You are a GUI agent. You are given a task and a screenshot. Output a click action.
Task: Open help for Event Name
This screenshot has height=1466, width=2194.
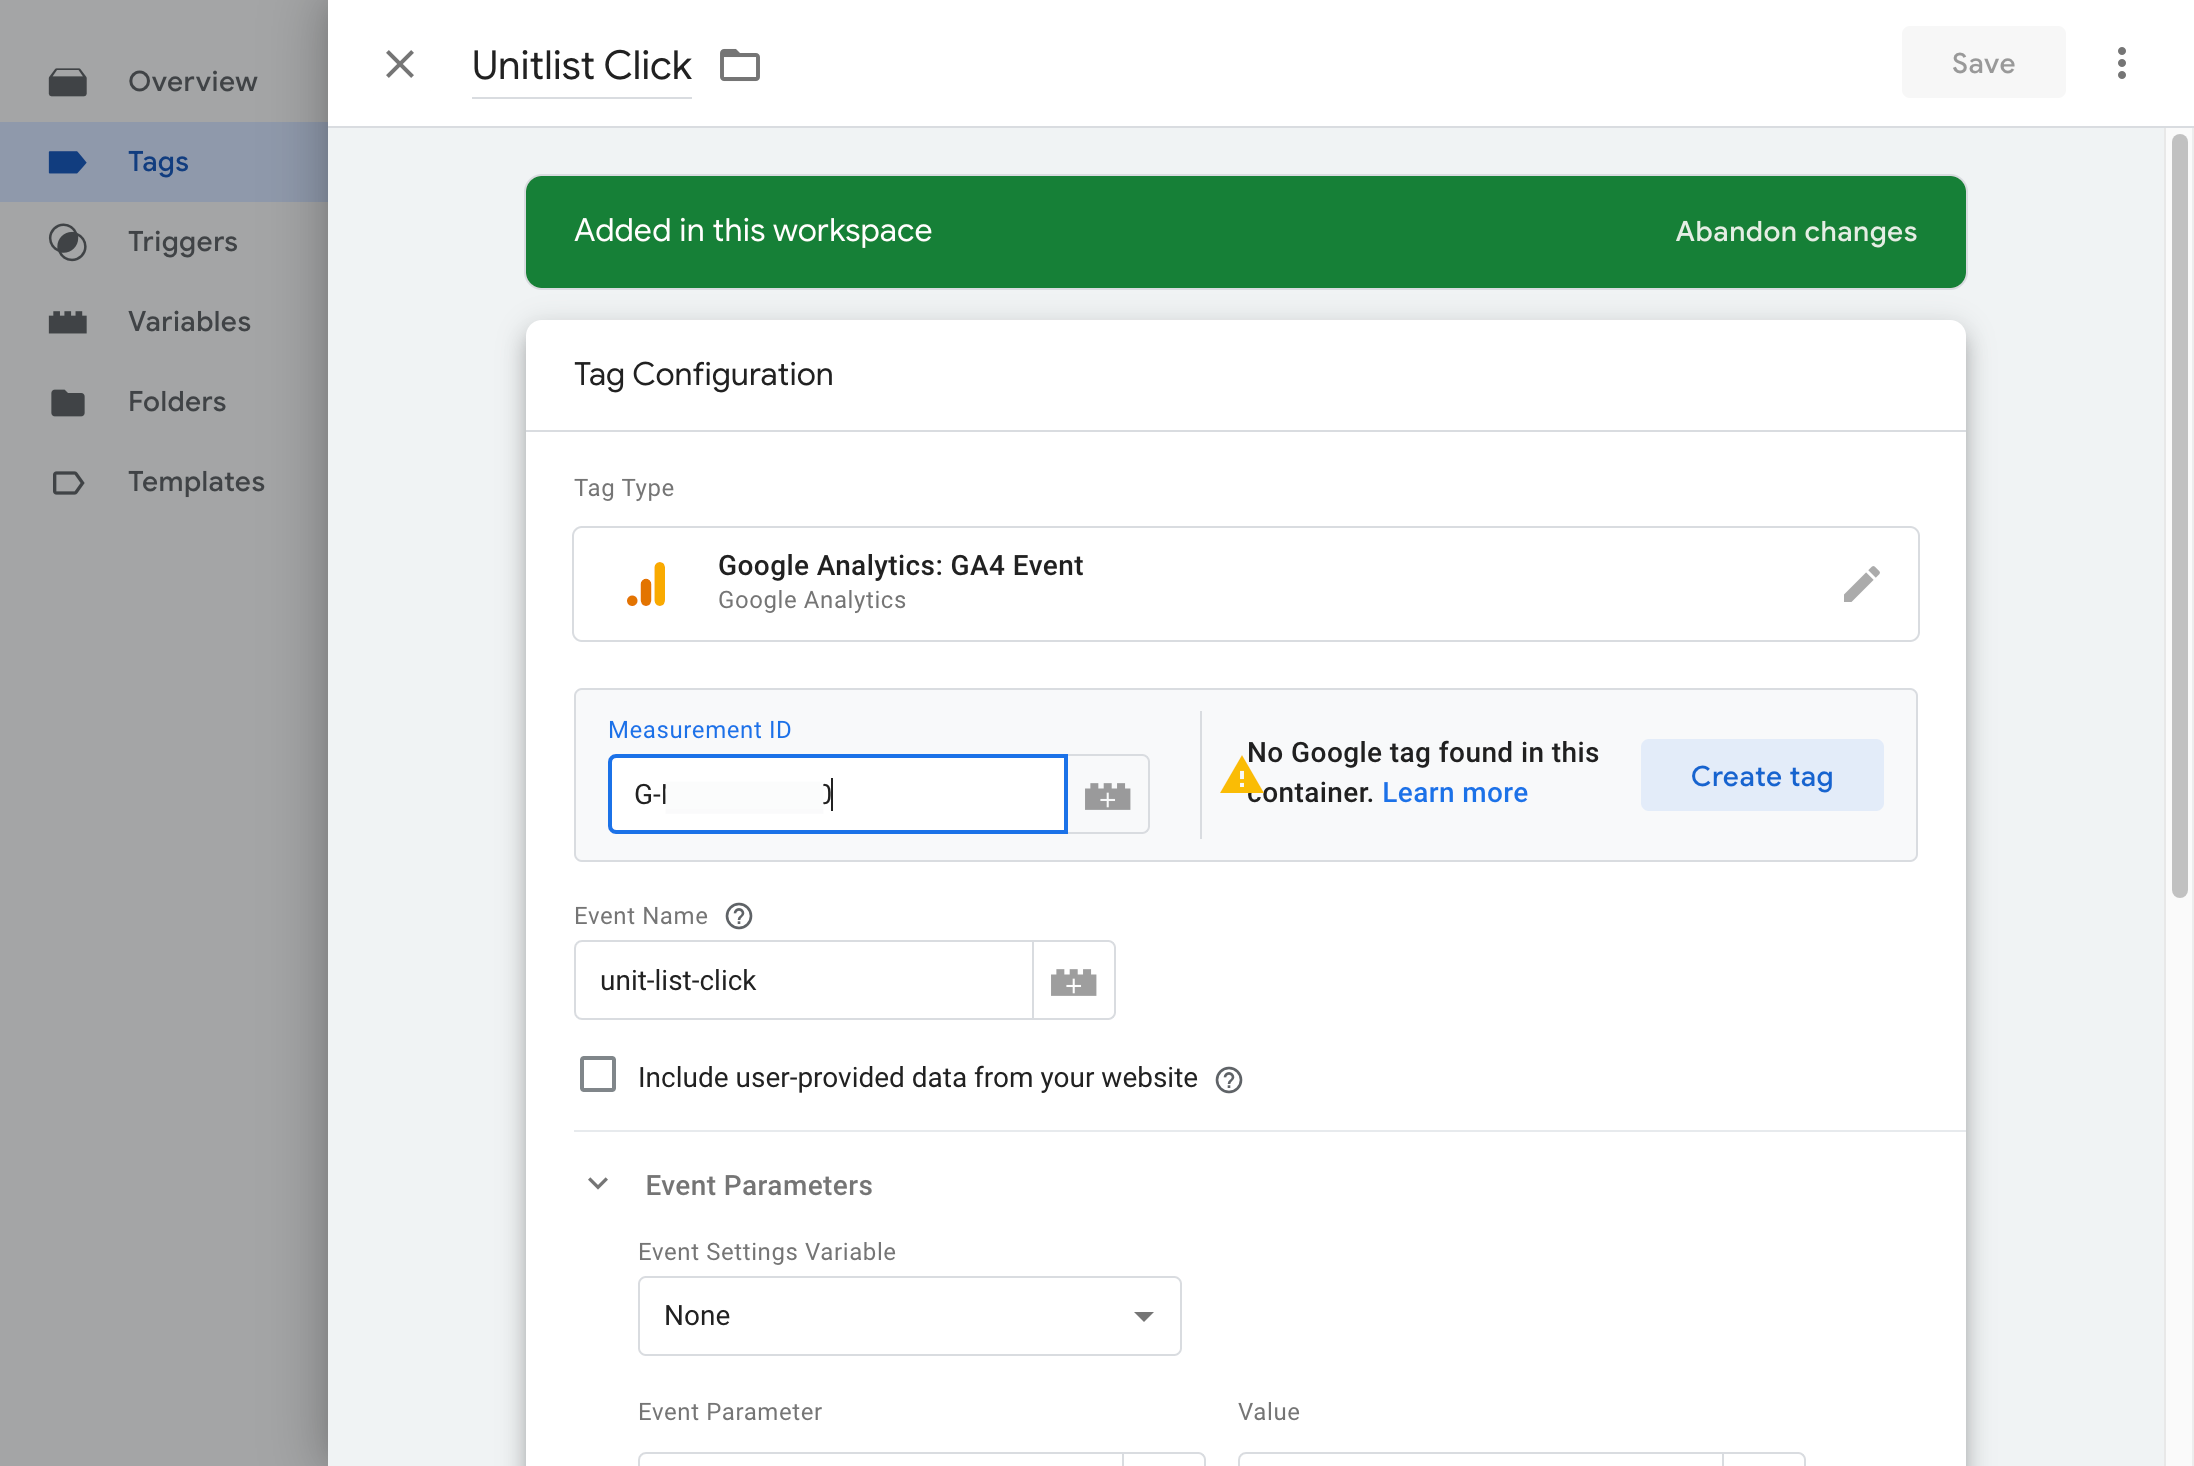pos(739,916)
